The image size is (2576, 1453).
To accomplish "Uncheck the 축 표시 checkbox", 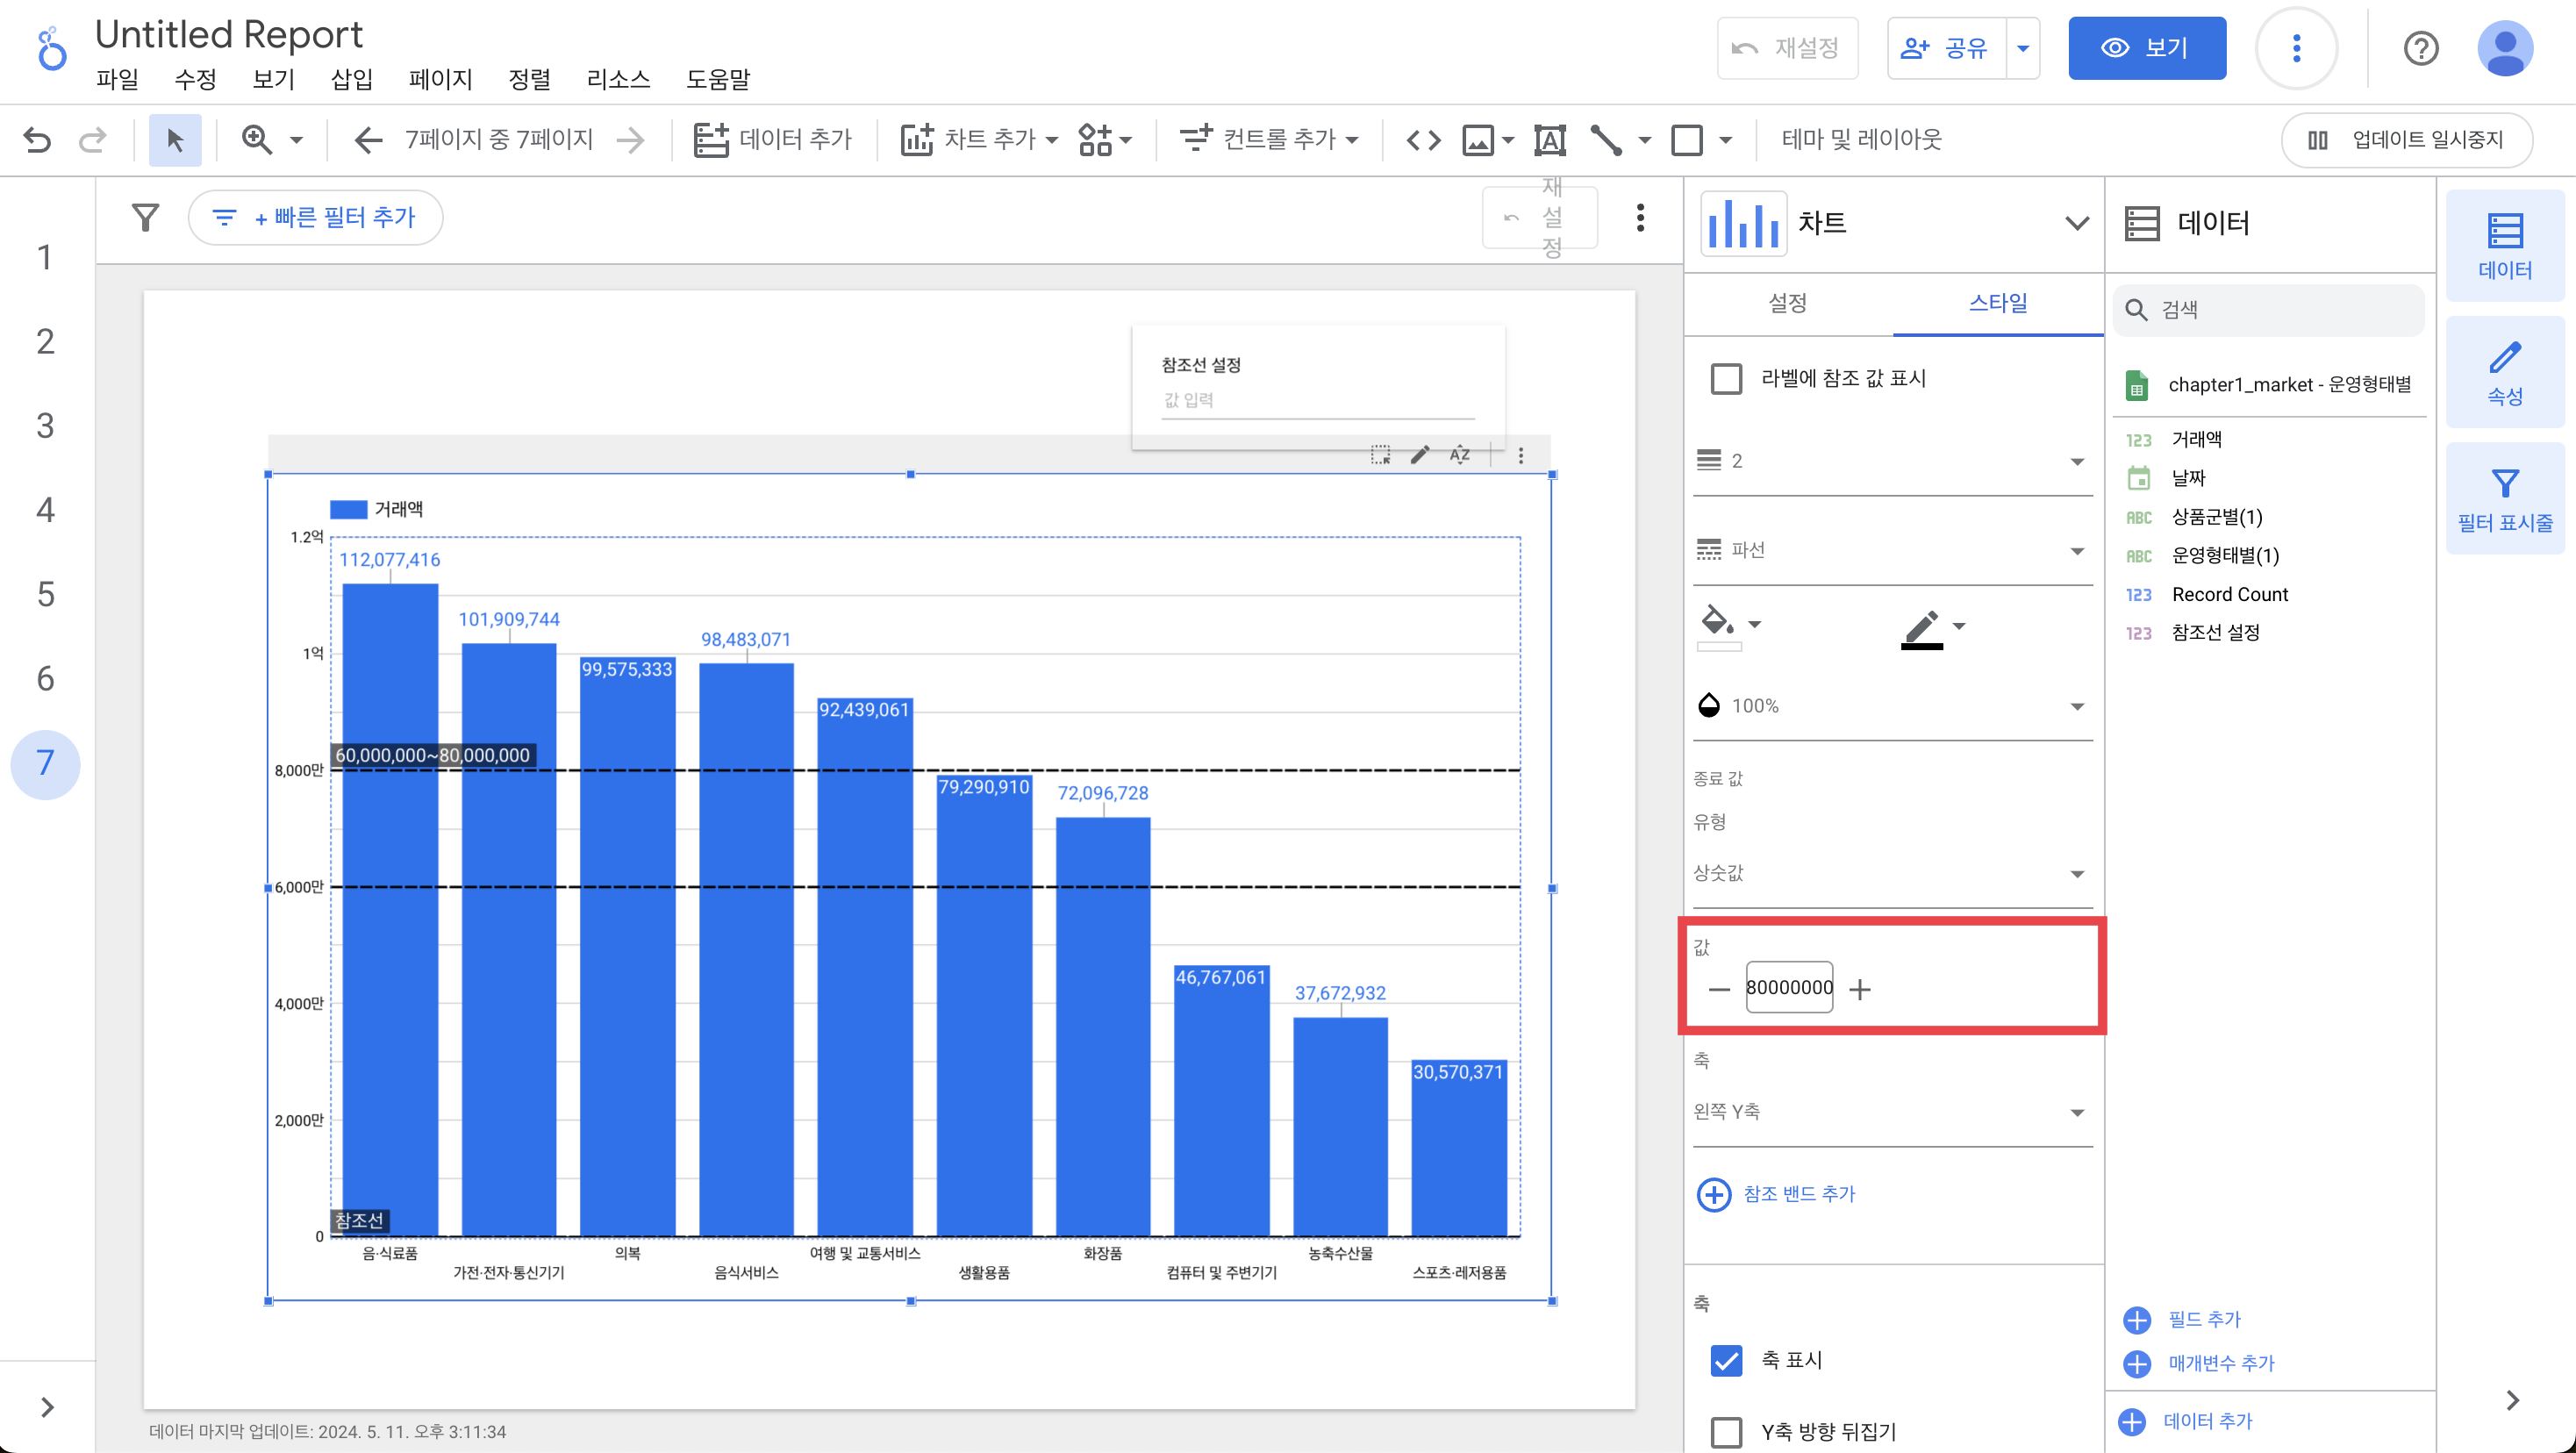I will pyautogui.click(x=1726, y=1360).
